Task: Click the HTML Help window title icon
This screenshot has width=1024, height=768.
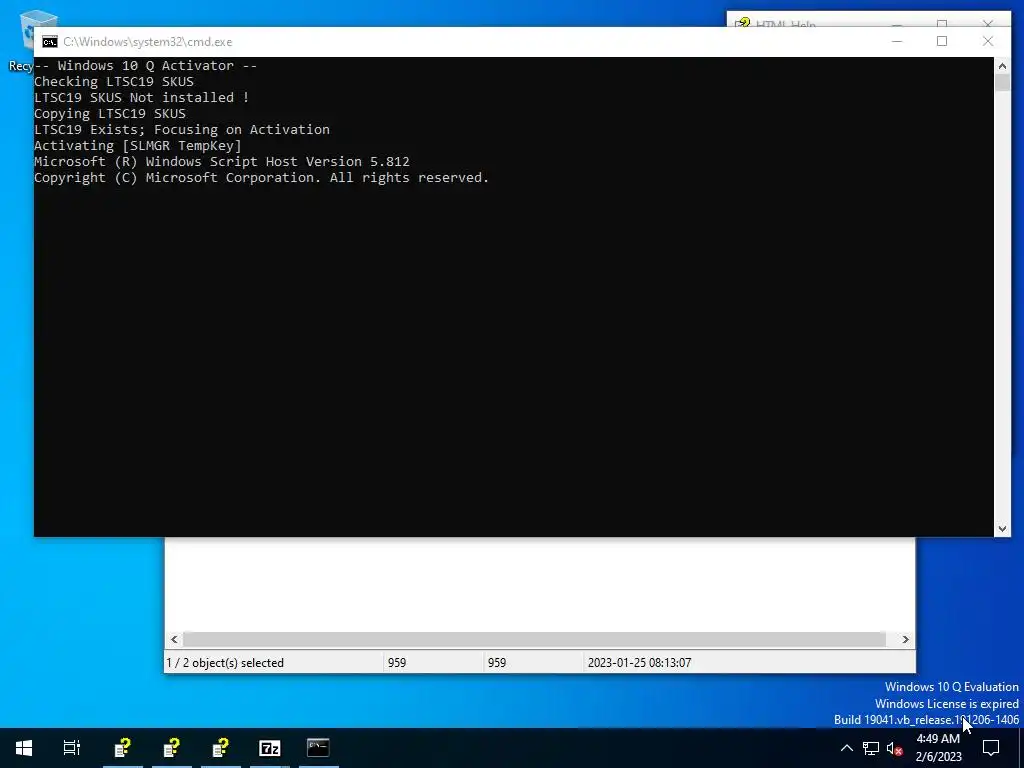Action: [x=743, y=24]
